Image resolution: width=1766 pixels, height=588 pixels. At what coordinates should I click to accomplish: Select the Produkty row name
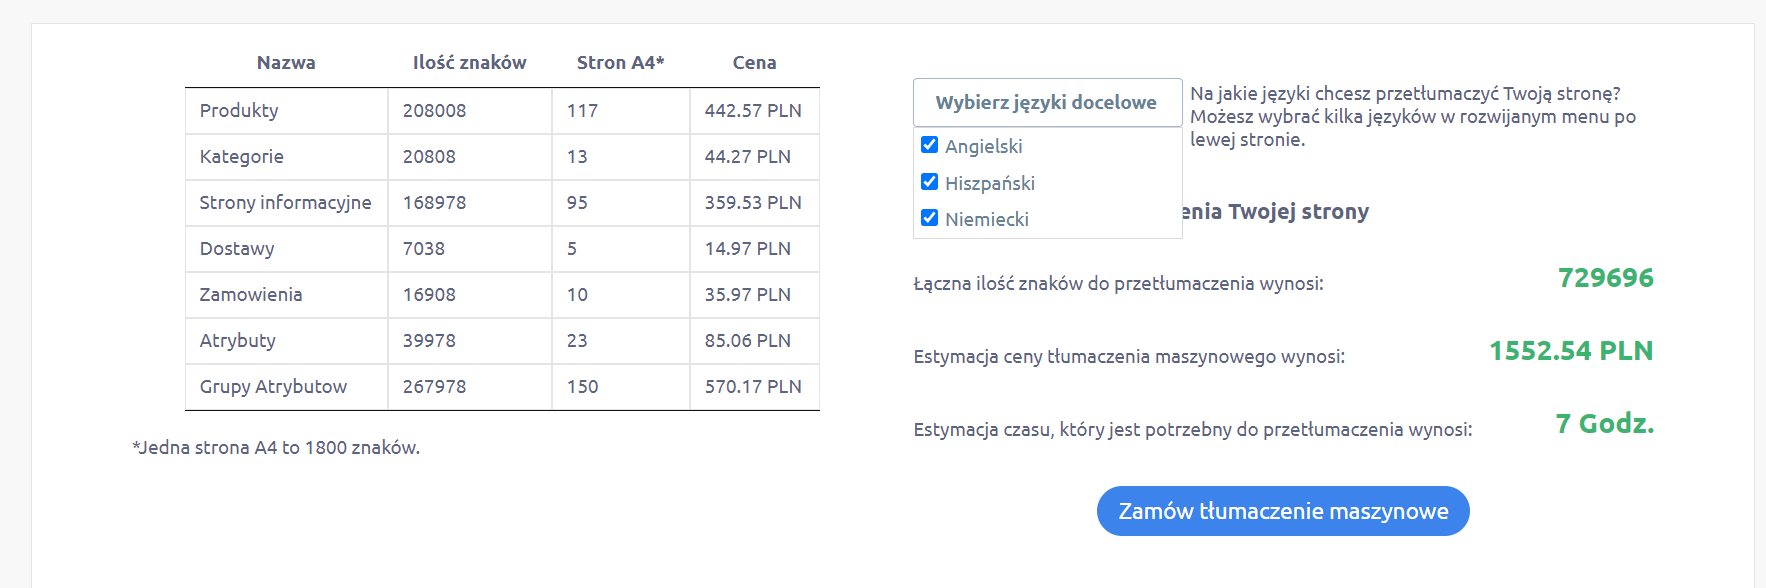239,111
